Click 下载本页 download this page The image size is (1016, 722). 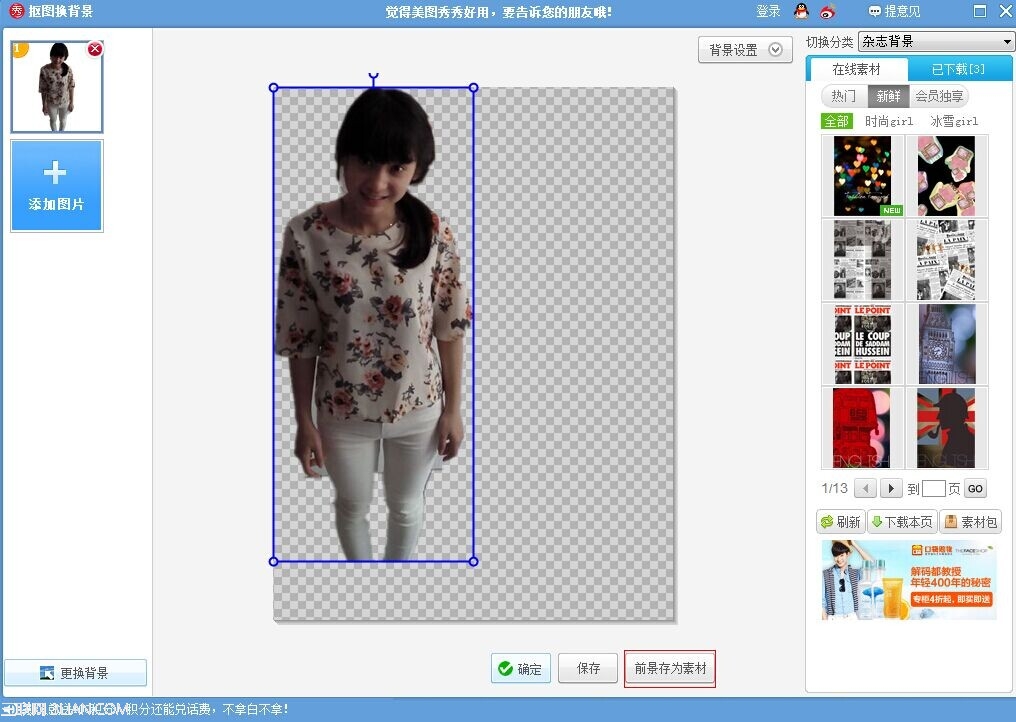902,522
